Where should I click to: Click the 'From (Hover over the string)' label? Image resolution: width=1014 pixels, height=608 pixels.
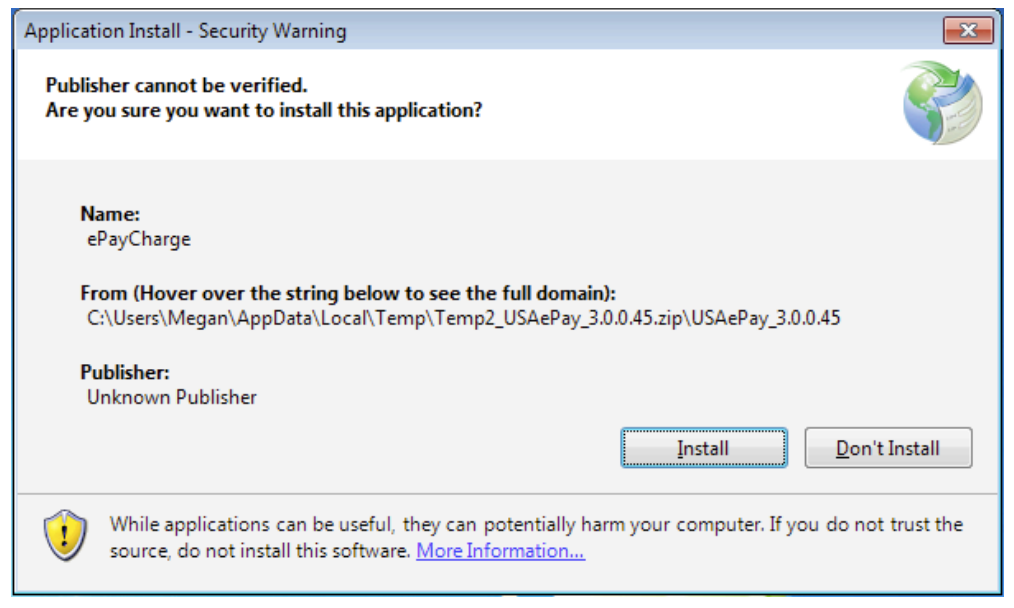tap(347, 294)
